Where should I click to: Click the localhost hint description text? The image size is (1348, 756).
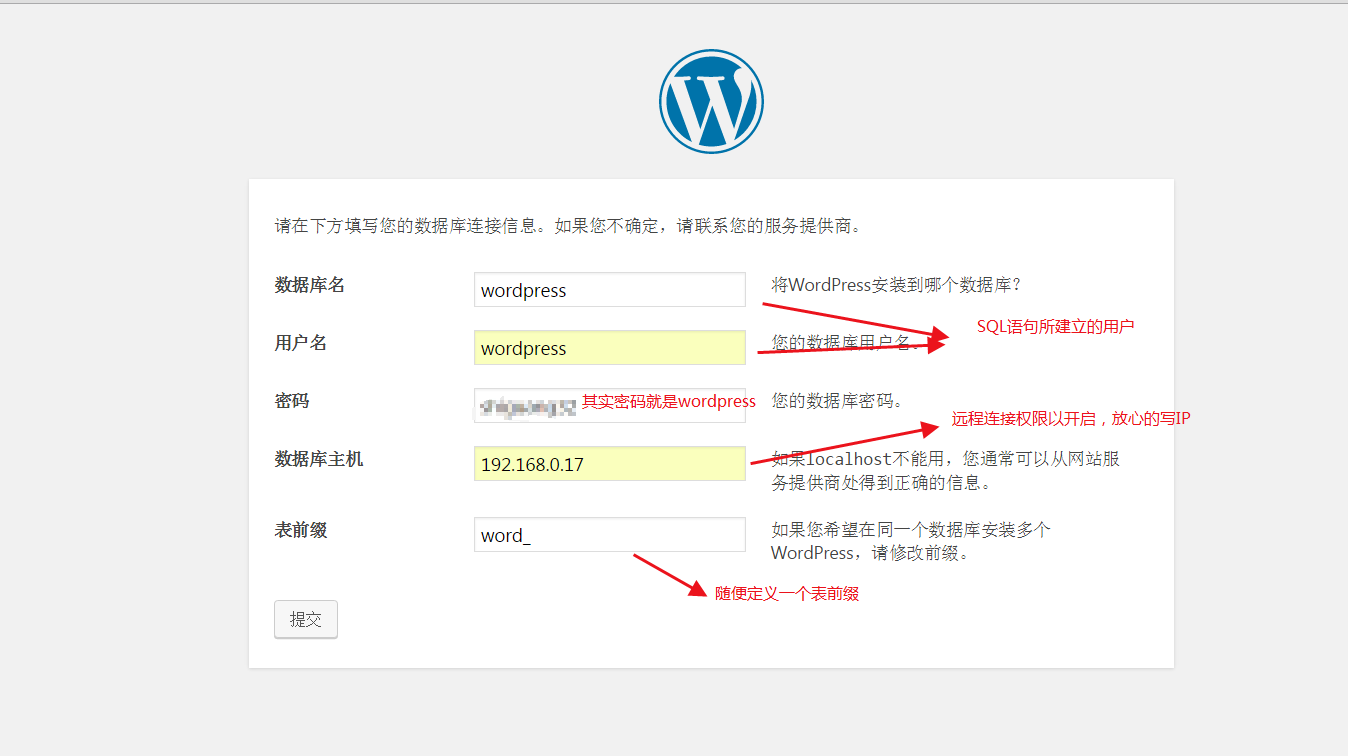click(x=945, y=471)
